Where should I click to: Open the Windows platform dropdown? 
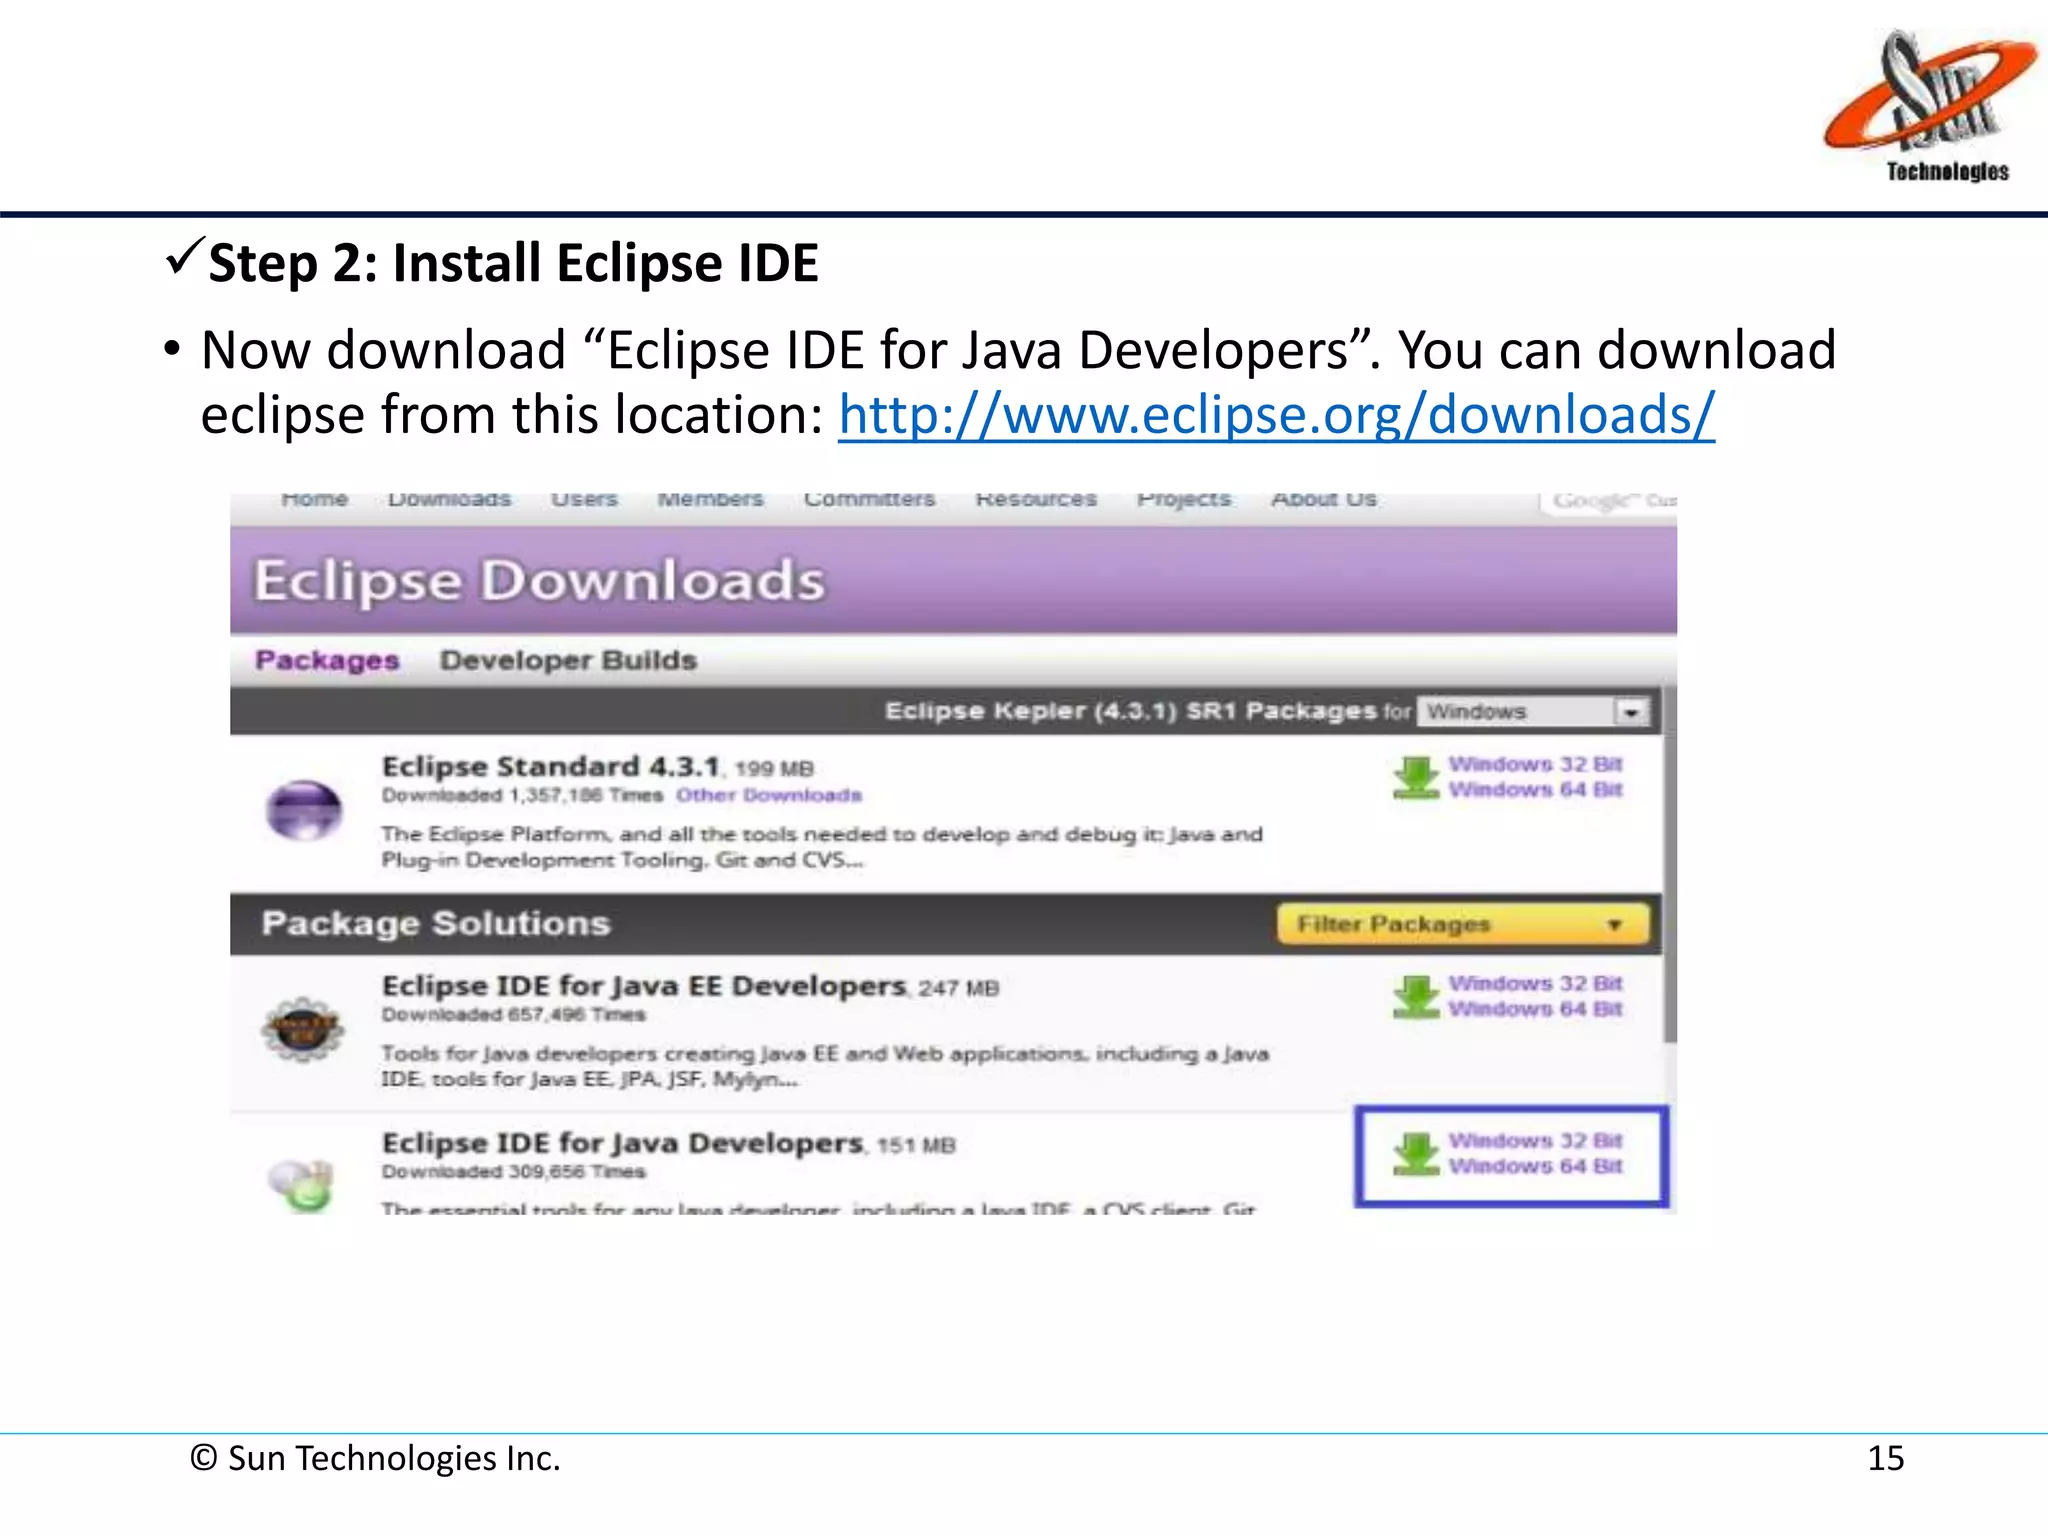pyautogui.click(x=1533, y=711)
